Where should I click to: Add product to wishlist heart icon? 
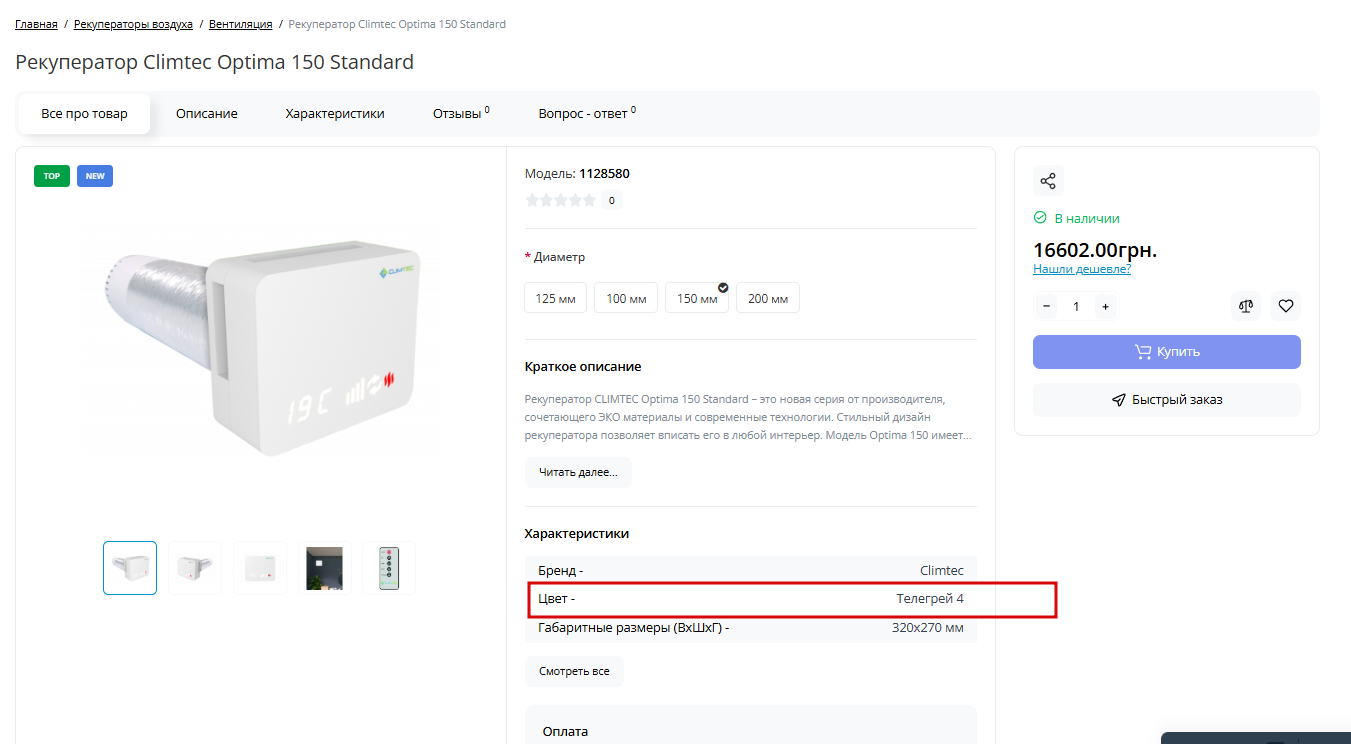coord(1286,306)
